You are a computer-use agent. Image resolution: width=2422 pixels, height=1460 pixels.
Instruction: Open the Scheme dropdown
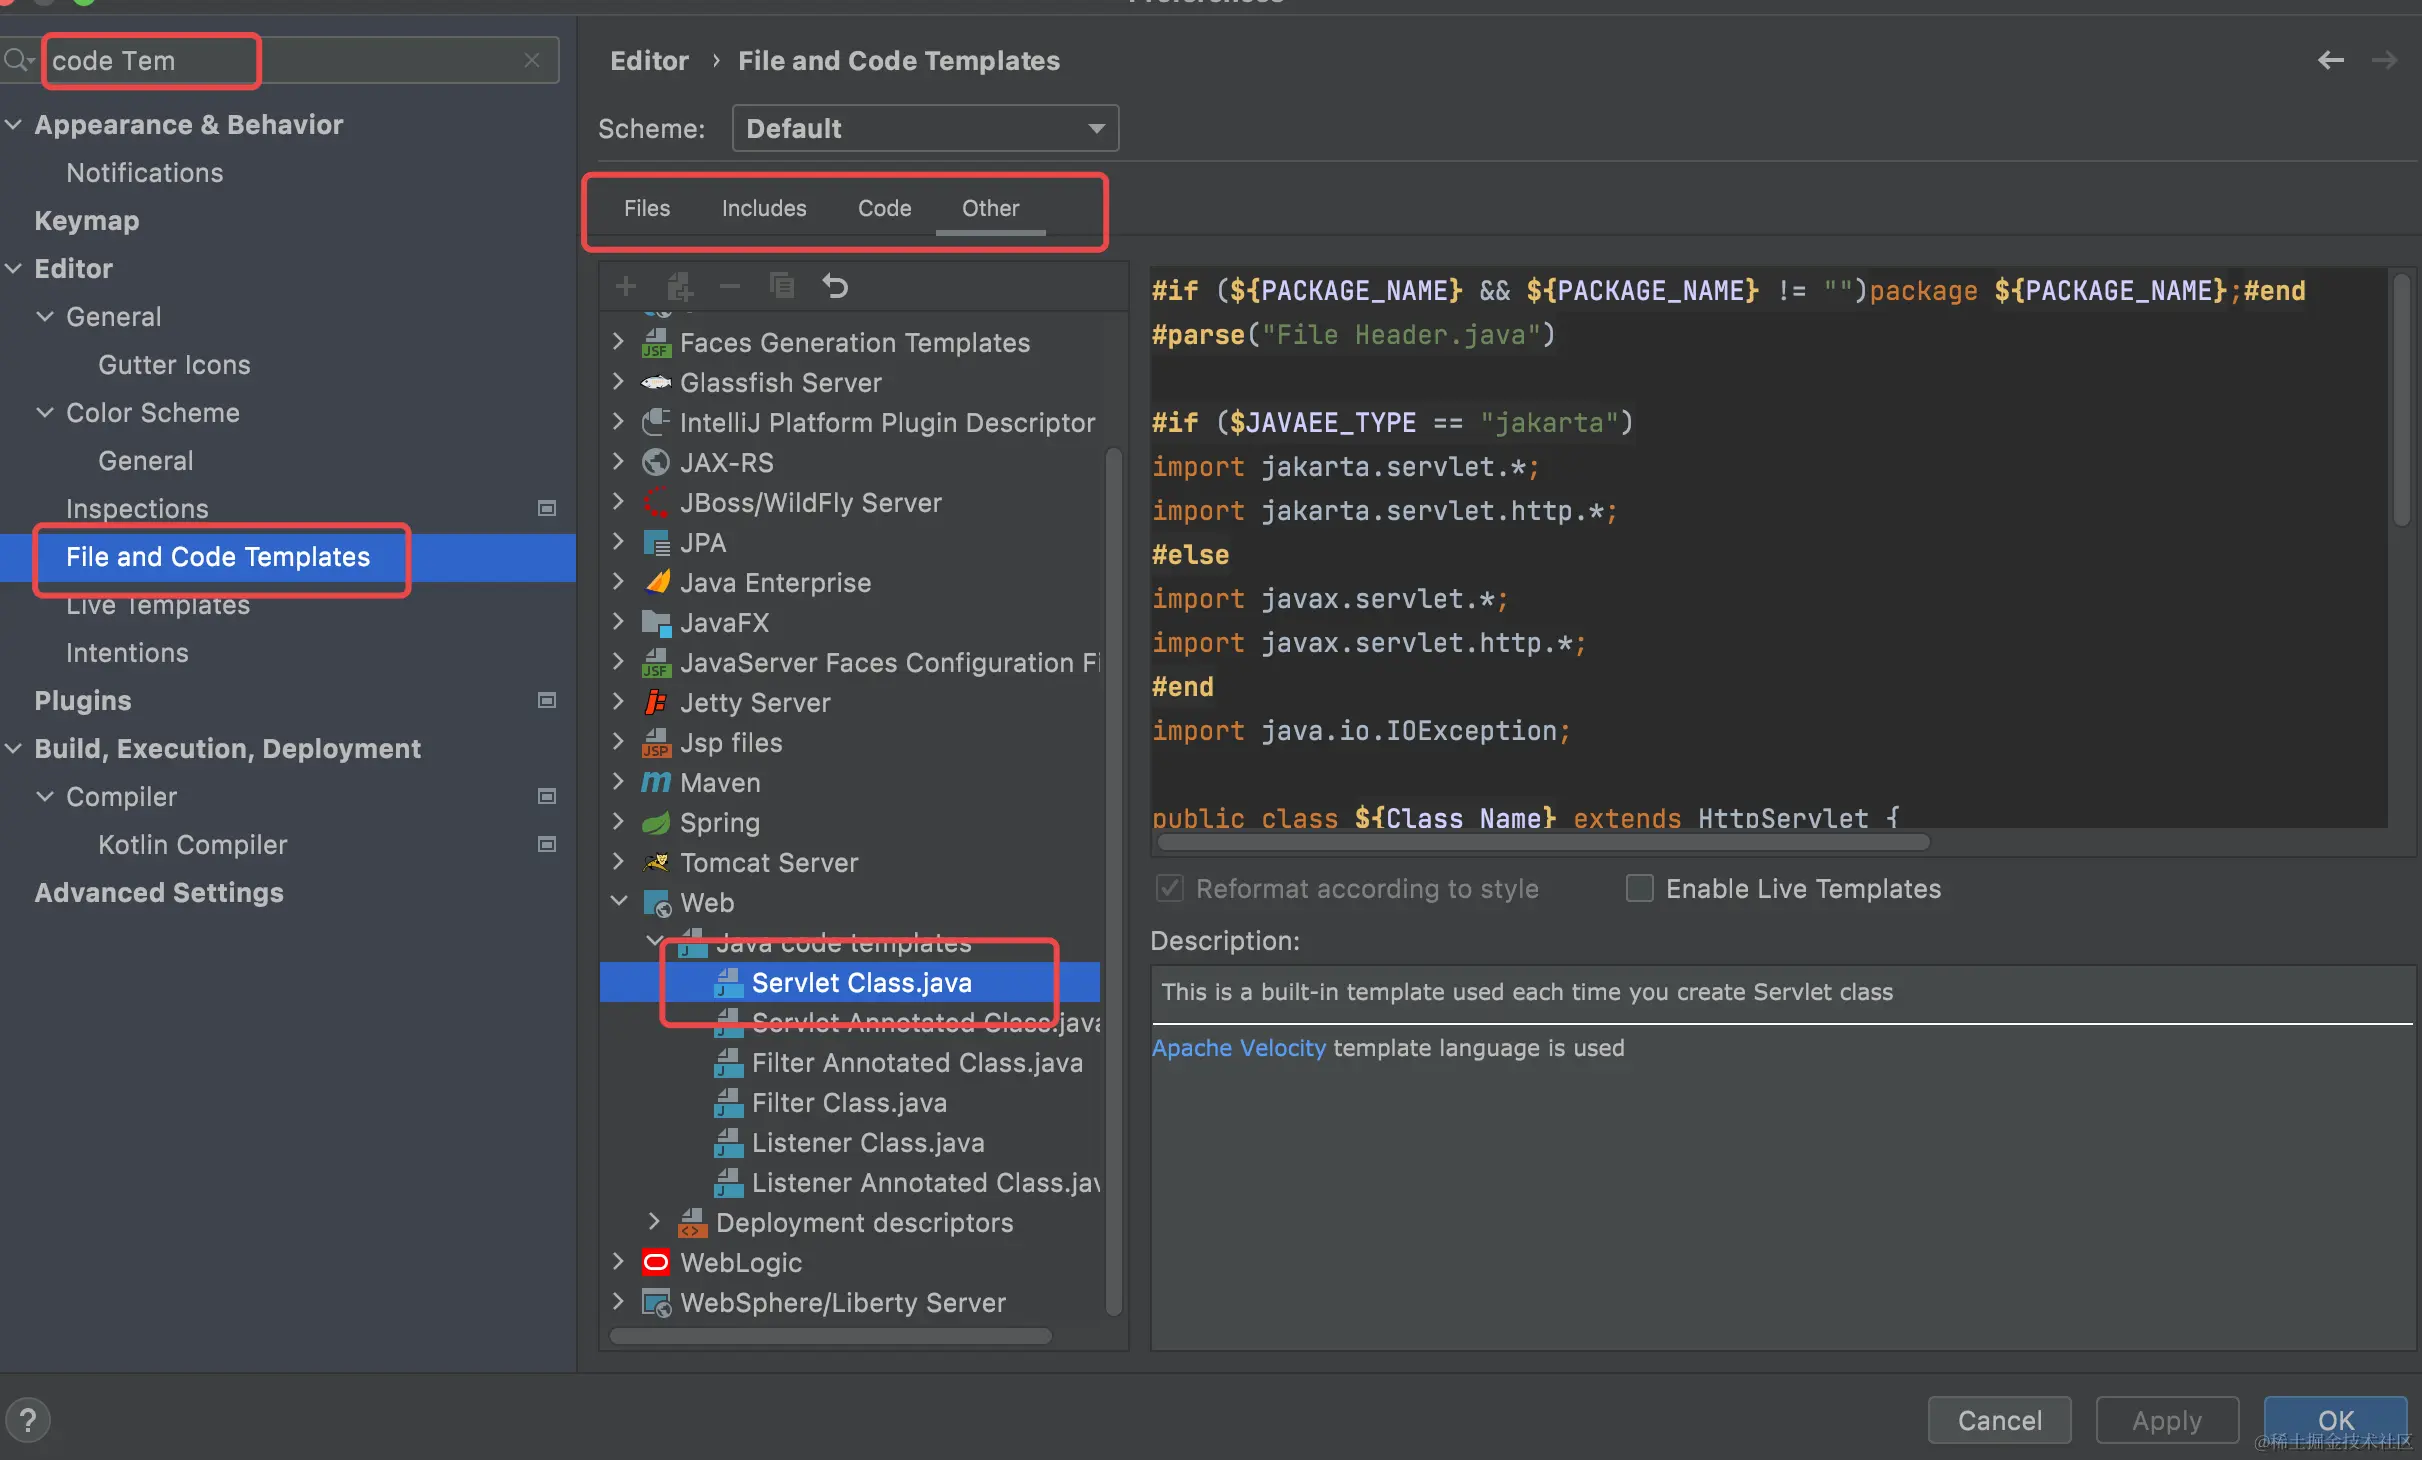[x=925, y=128]
